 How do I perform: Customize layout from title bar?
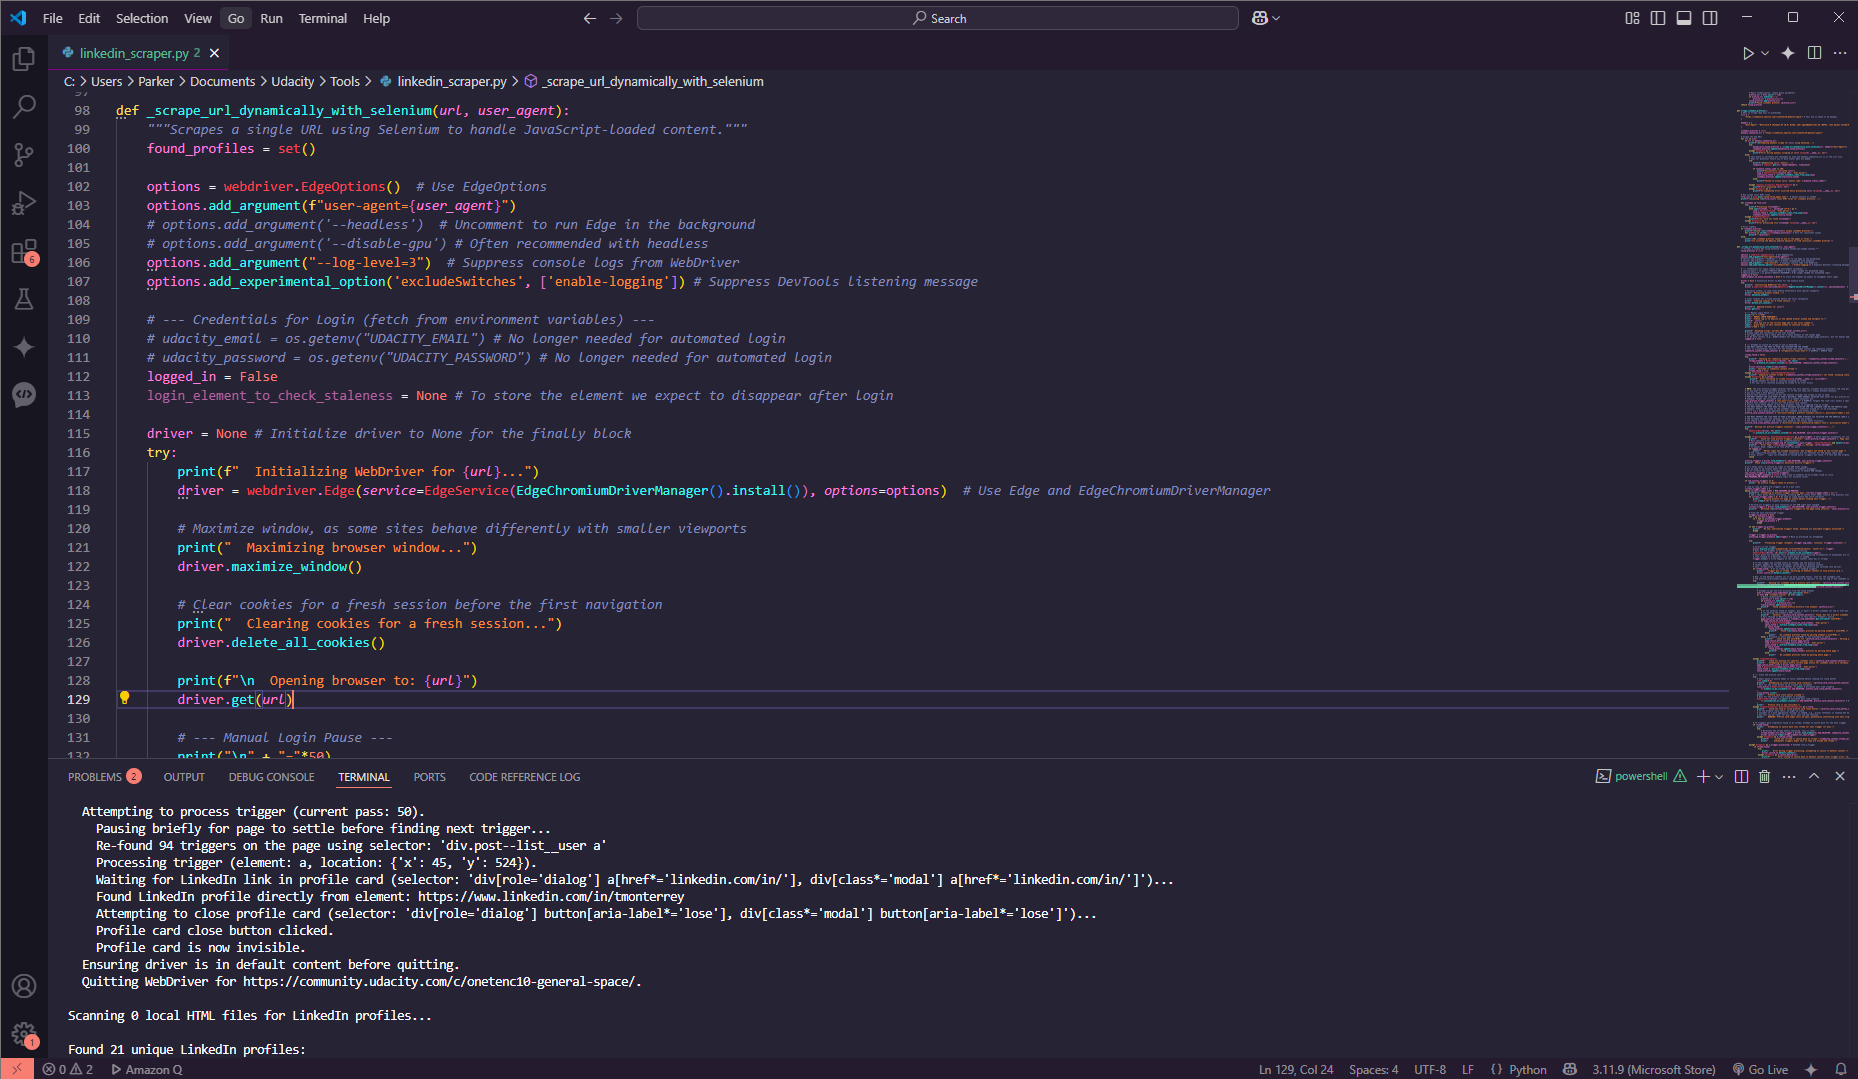coord(1632,18)
